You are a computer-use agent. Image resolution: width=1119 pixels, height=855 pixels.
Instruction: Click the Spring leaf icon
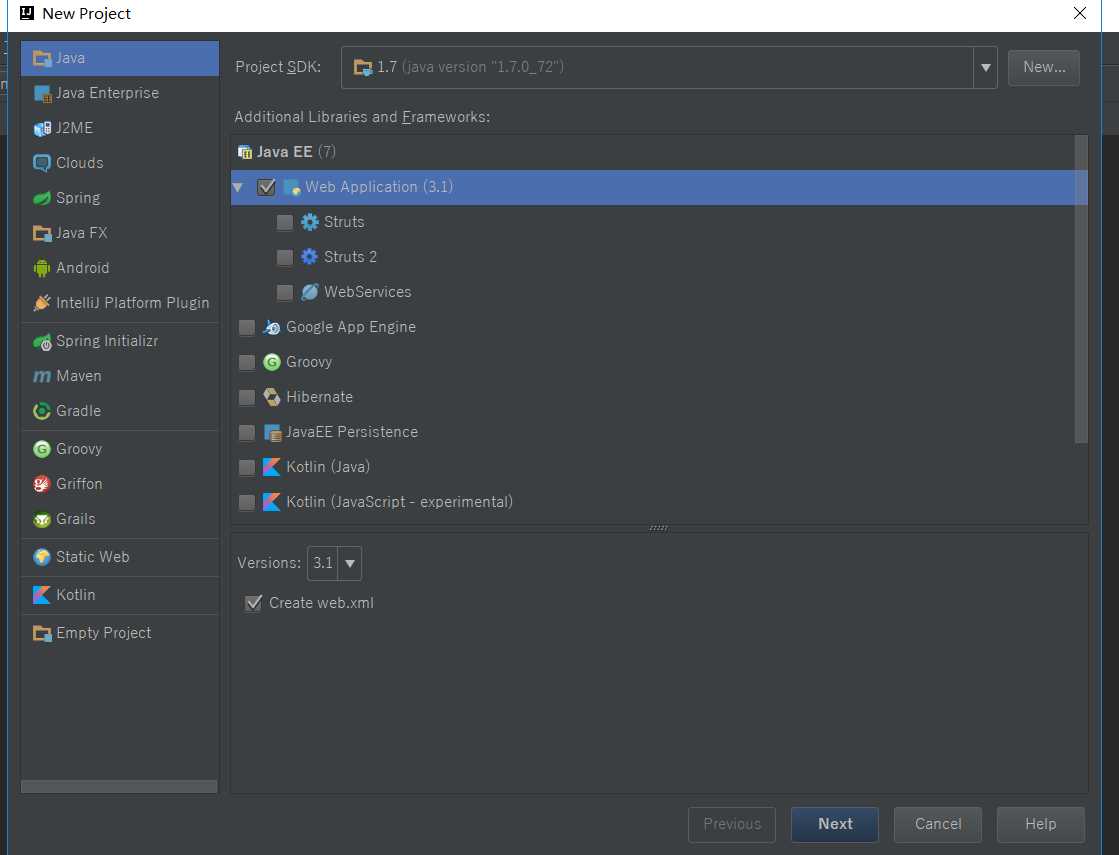(42, 198)
